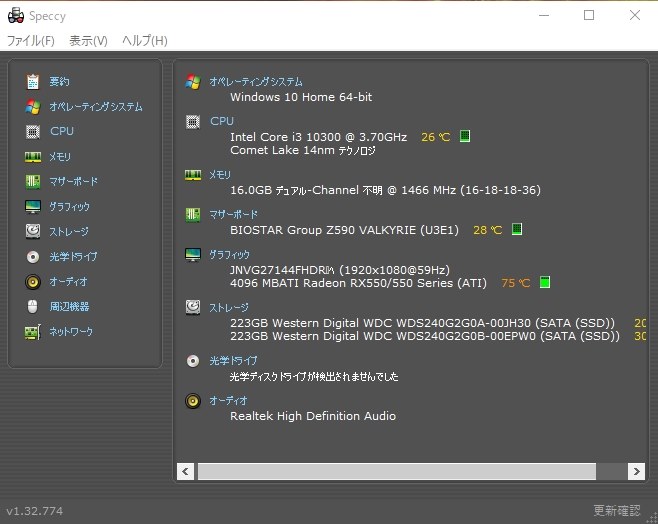658x524 pixels.
Task: Click the hard drive icon in sidebar
Action: [x=33, y=231]
